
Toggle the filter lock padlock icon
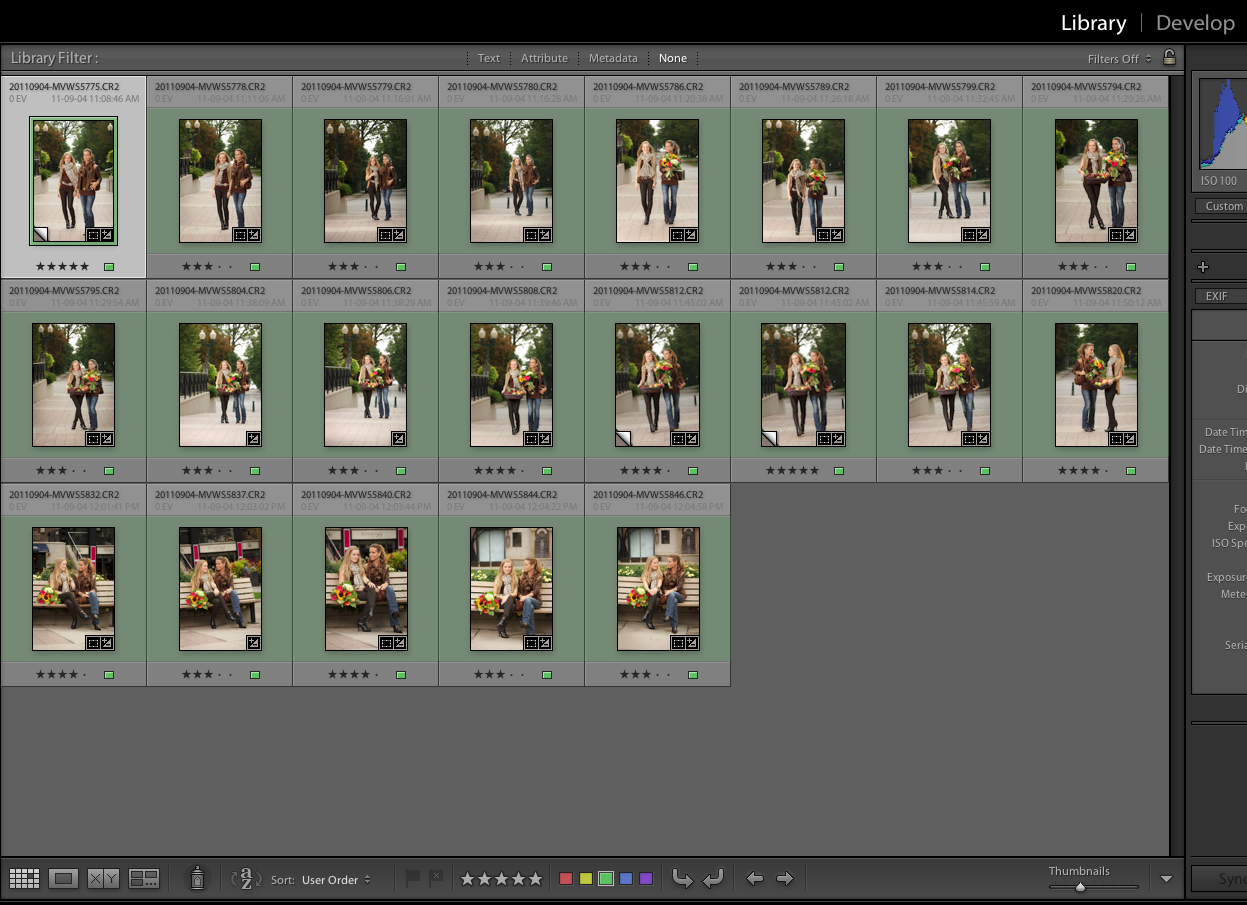pos(1169,58)
